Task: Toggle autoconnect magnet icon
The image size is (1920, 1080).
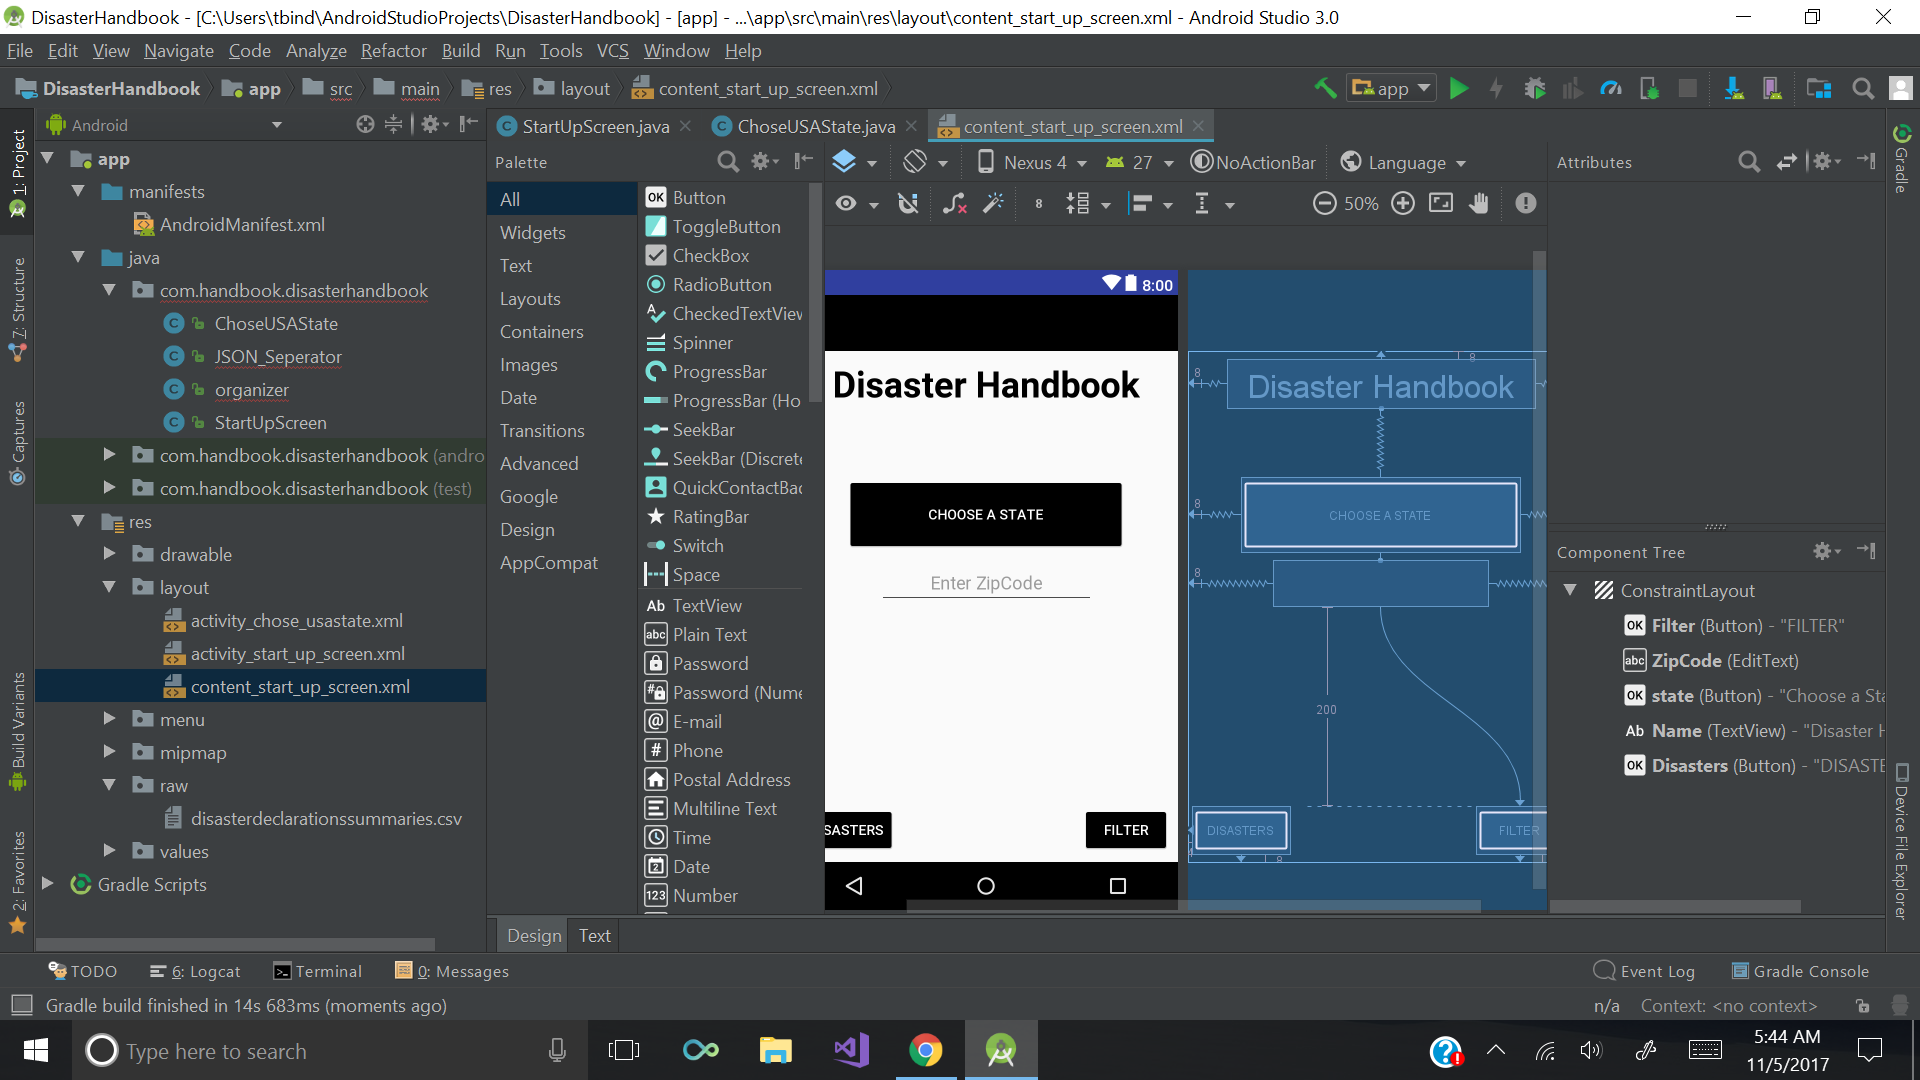Action: (x=908, y=204)
